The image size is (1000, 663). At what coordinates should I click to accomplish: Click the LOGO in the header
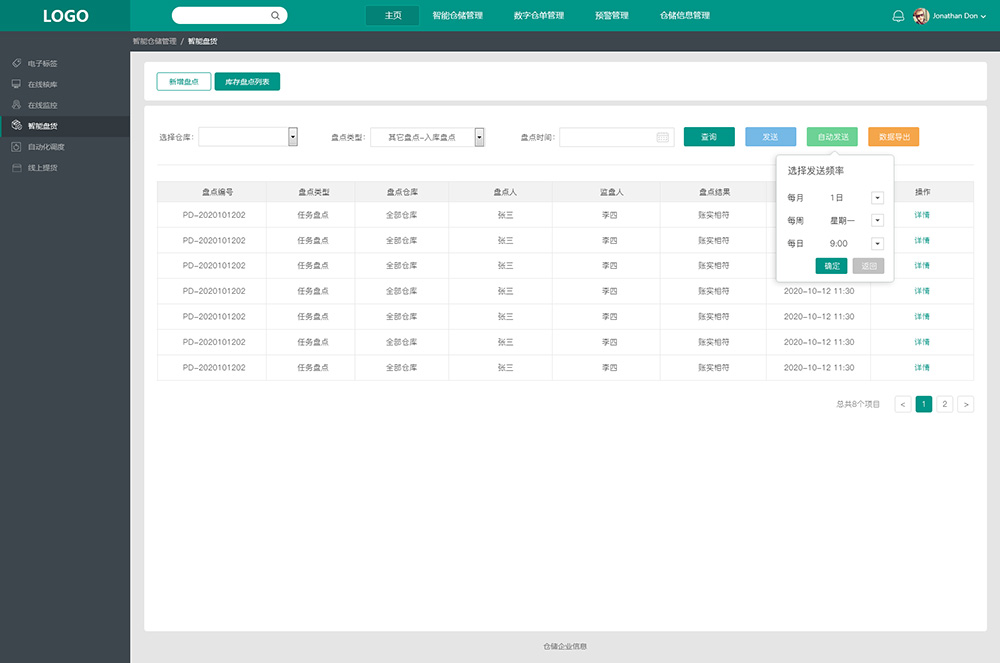[x=65, y=16]
